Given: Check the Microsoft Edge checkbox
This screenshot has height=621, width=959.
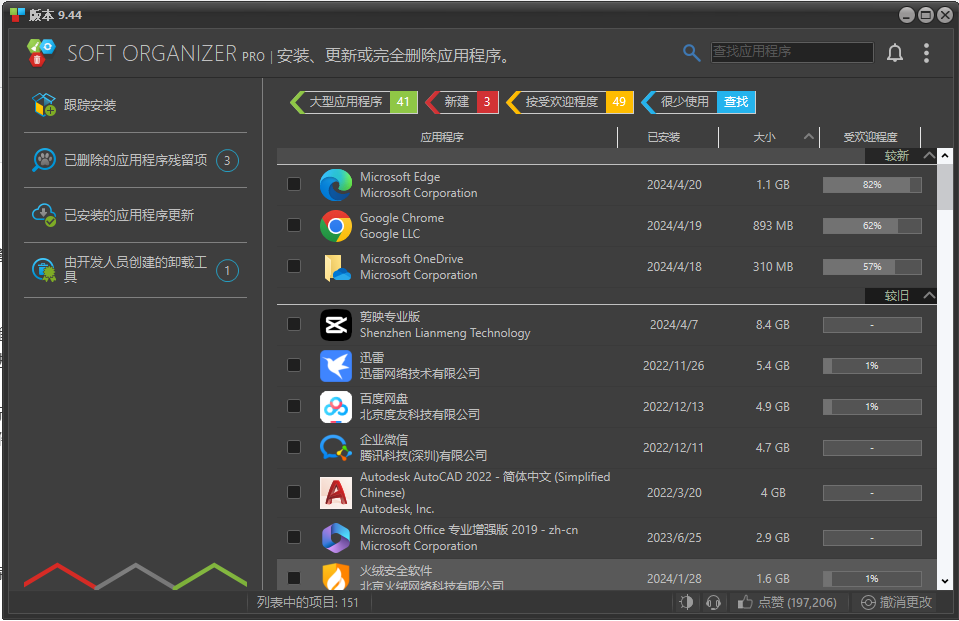Looking at the screenshot, I should [294, 184].
